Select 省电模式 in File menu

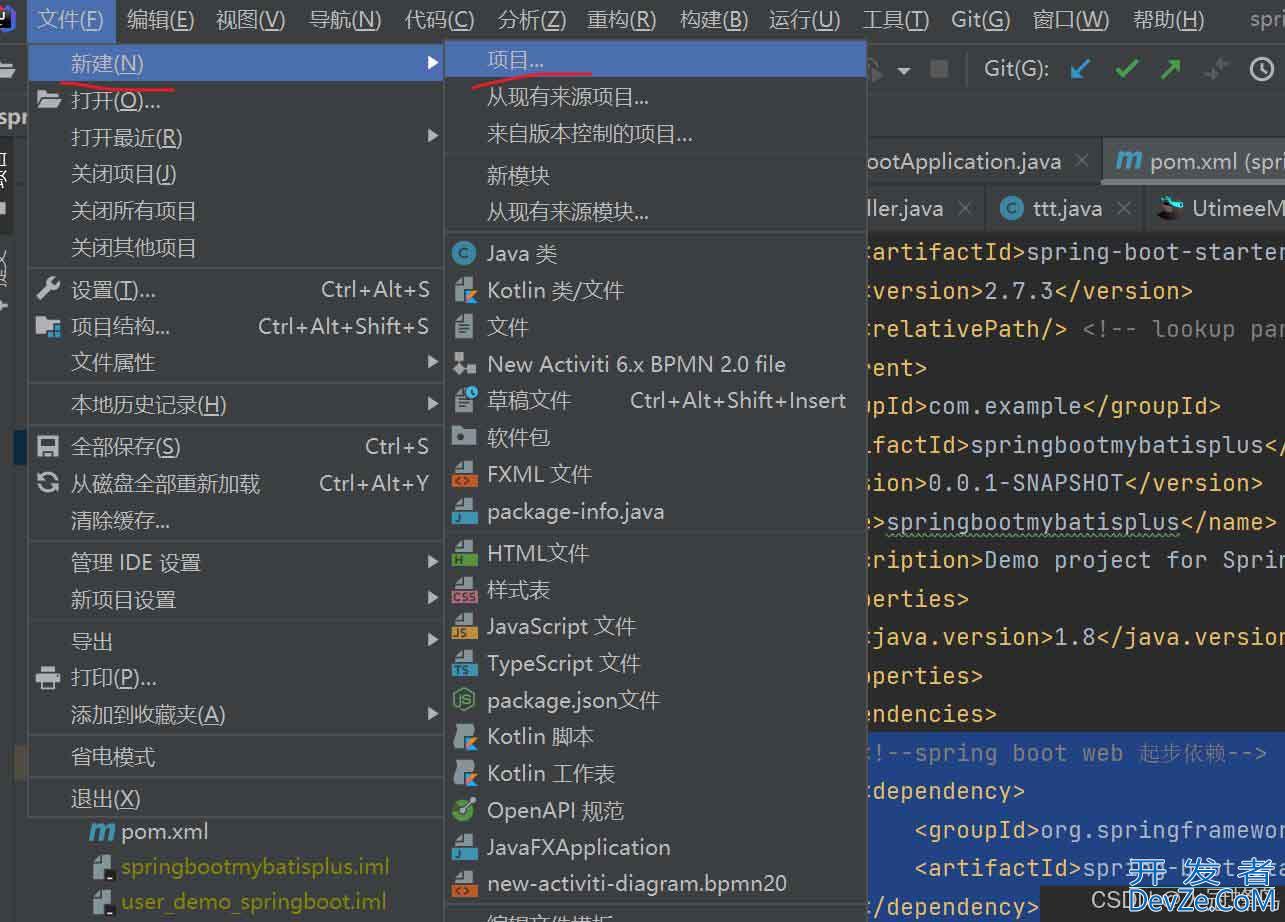pos(236,757)
